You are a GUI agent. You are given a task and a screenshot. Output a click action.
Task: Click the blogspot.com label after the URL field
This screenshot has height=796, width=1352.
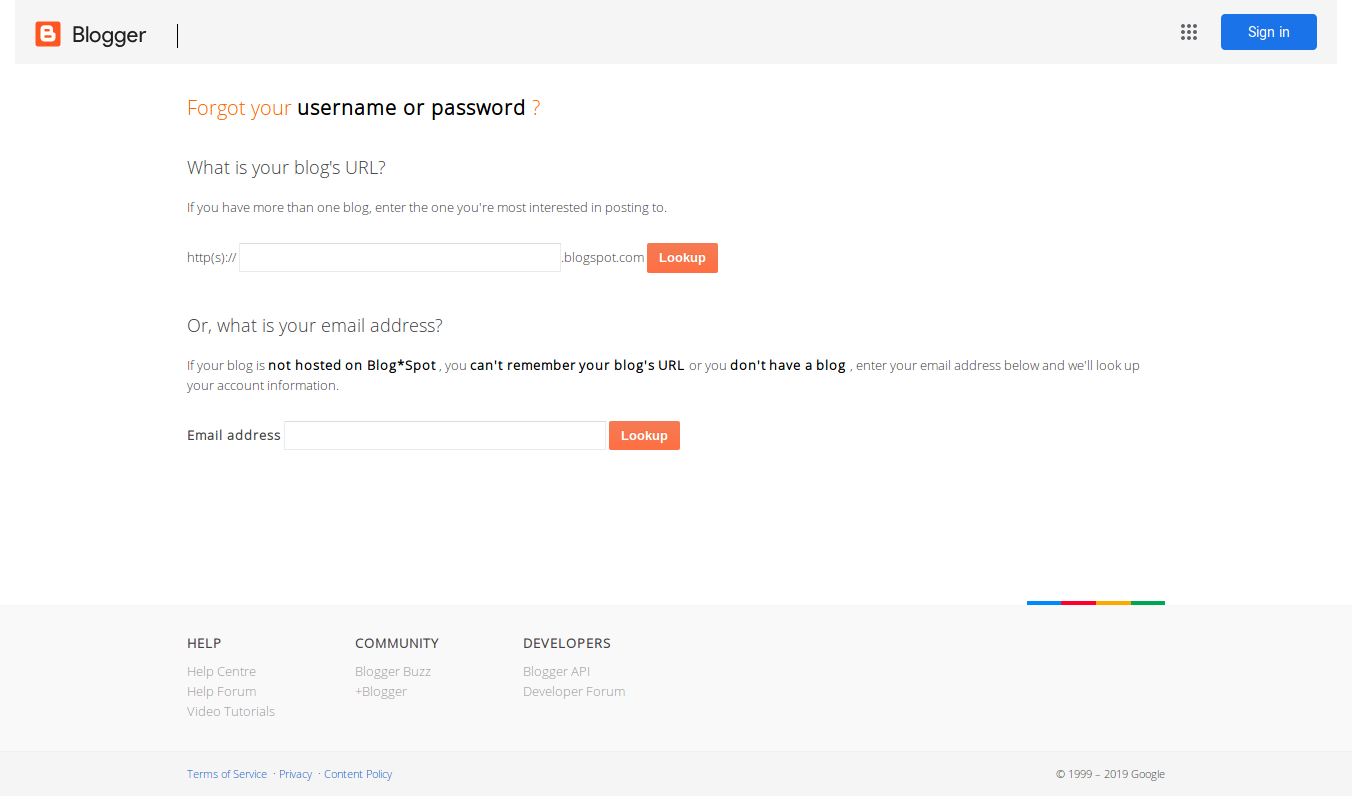603,257
